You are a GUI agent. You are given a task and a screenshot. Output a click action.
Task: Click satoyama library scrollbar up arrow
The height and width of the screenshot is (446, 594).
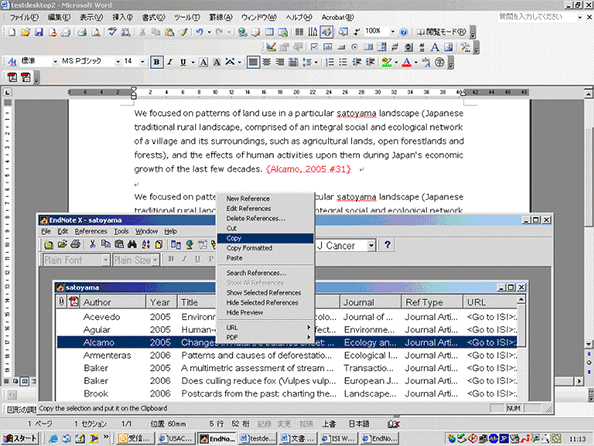[x=521, y=300]
